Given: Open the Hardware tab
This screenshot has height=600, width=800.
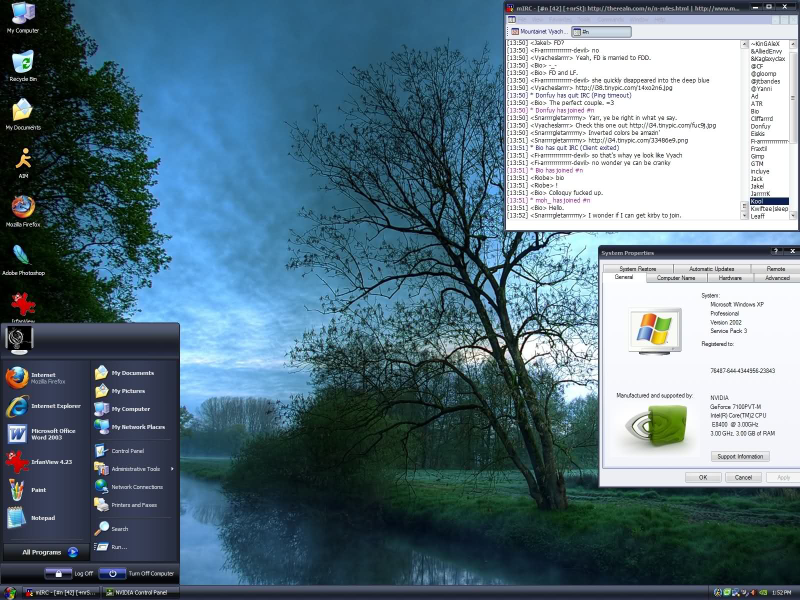Looking at the screenshot, I should point(730,278).
